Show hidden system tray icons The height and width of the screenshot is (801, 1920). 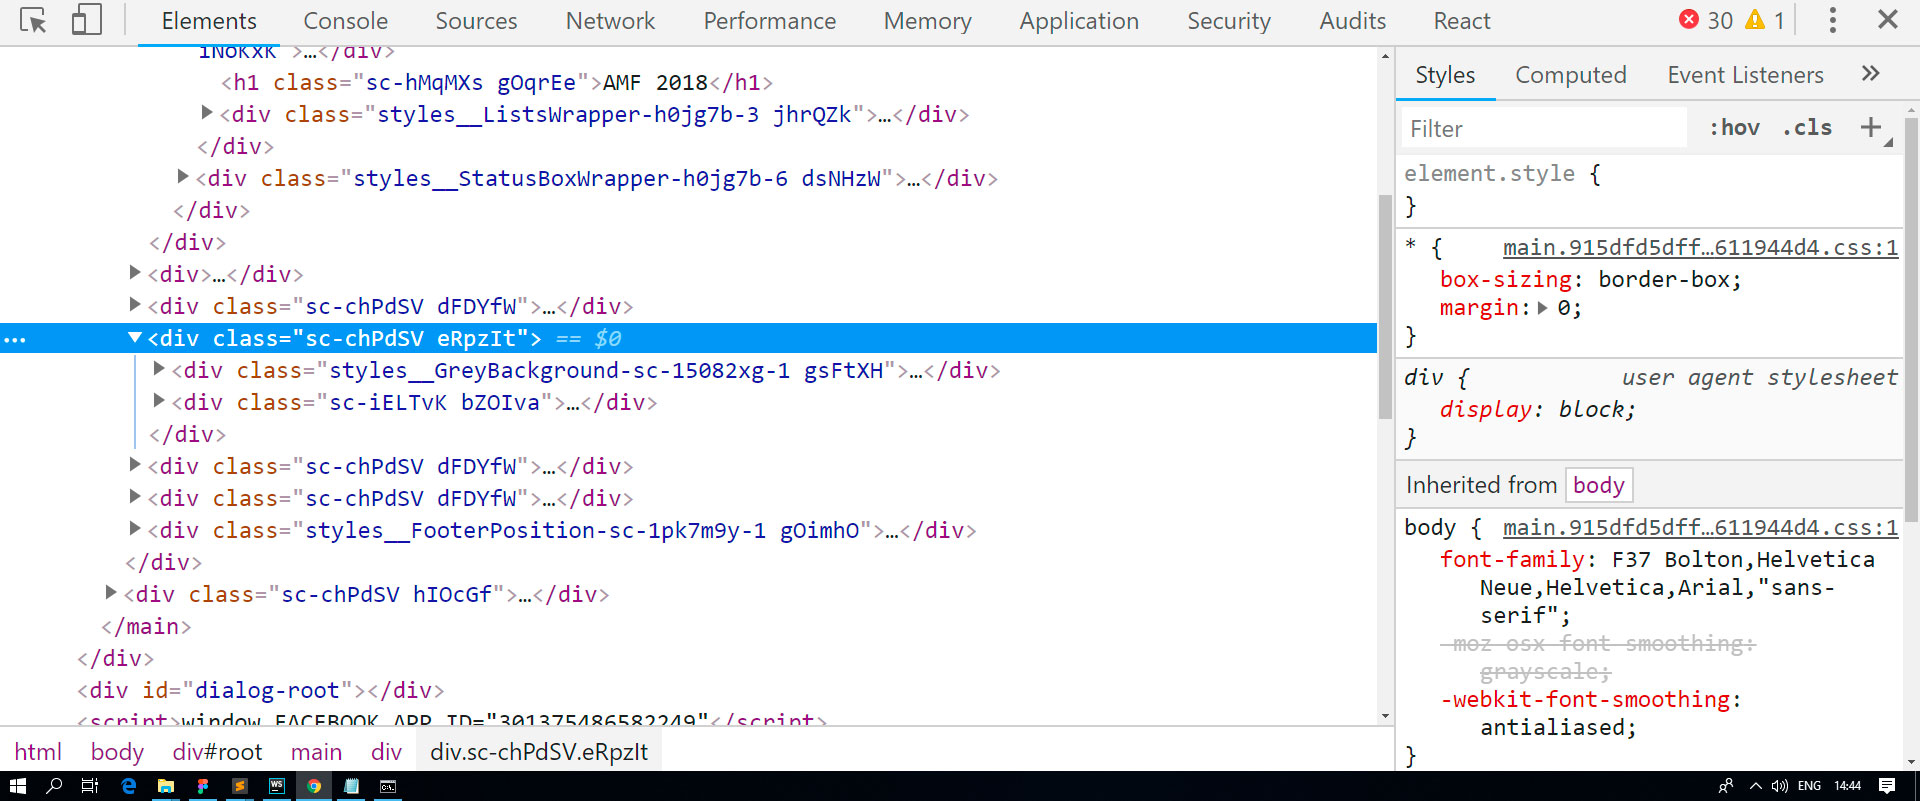[1755, 786]
